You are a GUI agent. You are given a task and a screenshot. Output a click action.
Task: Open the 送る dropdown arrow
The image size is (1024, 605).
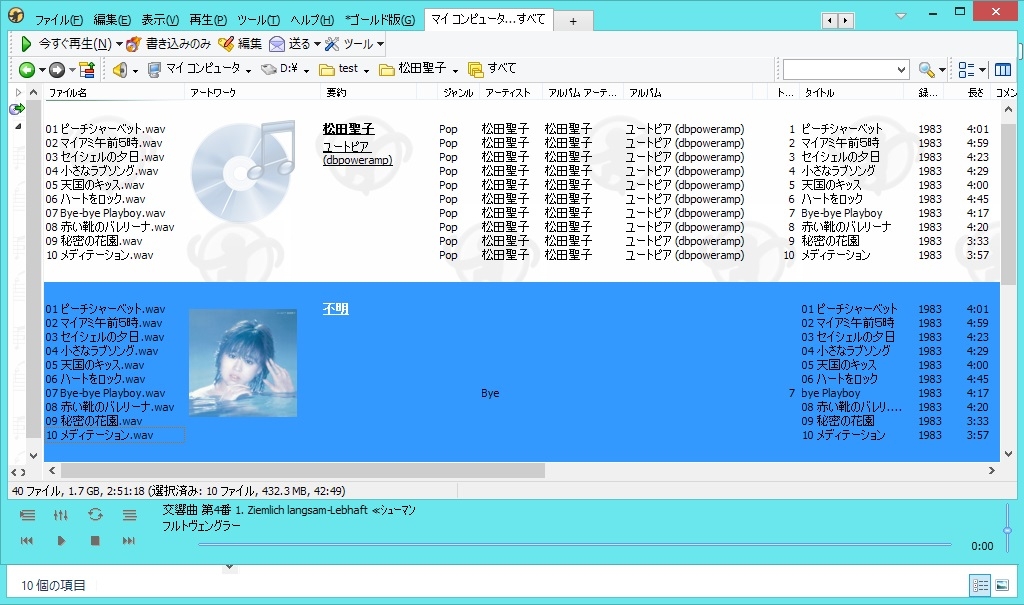point(317,44)
